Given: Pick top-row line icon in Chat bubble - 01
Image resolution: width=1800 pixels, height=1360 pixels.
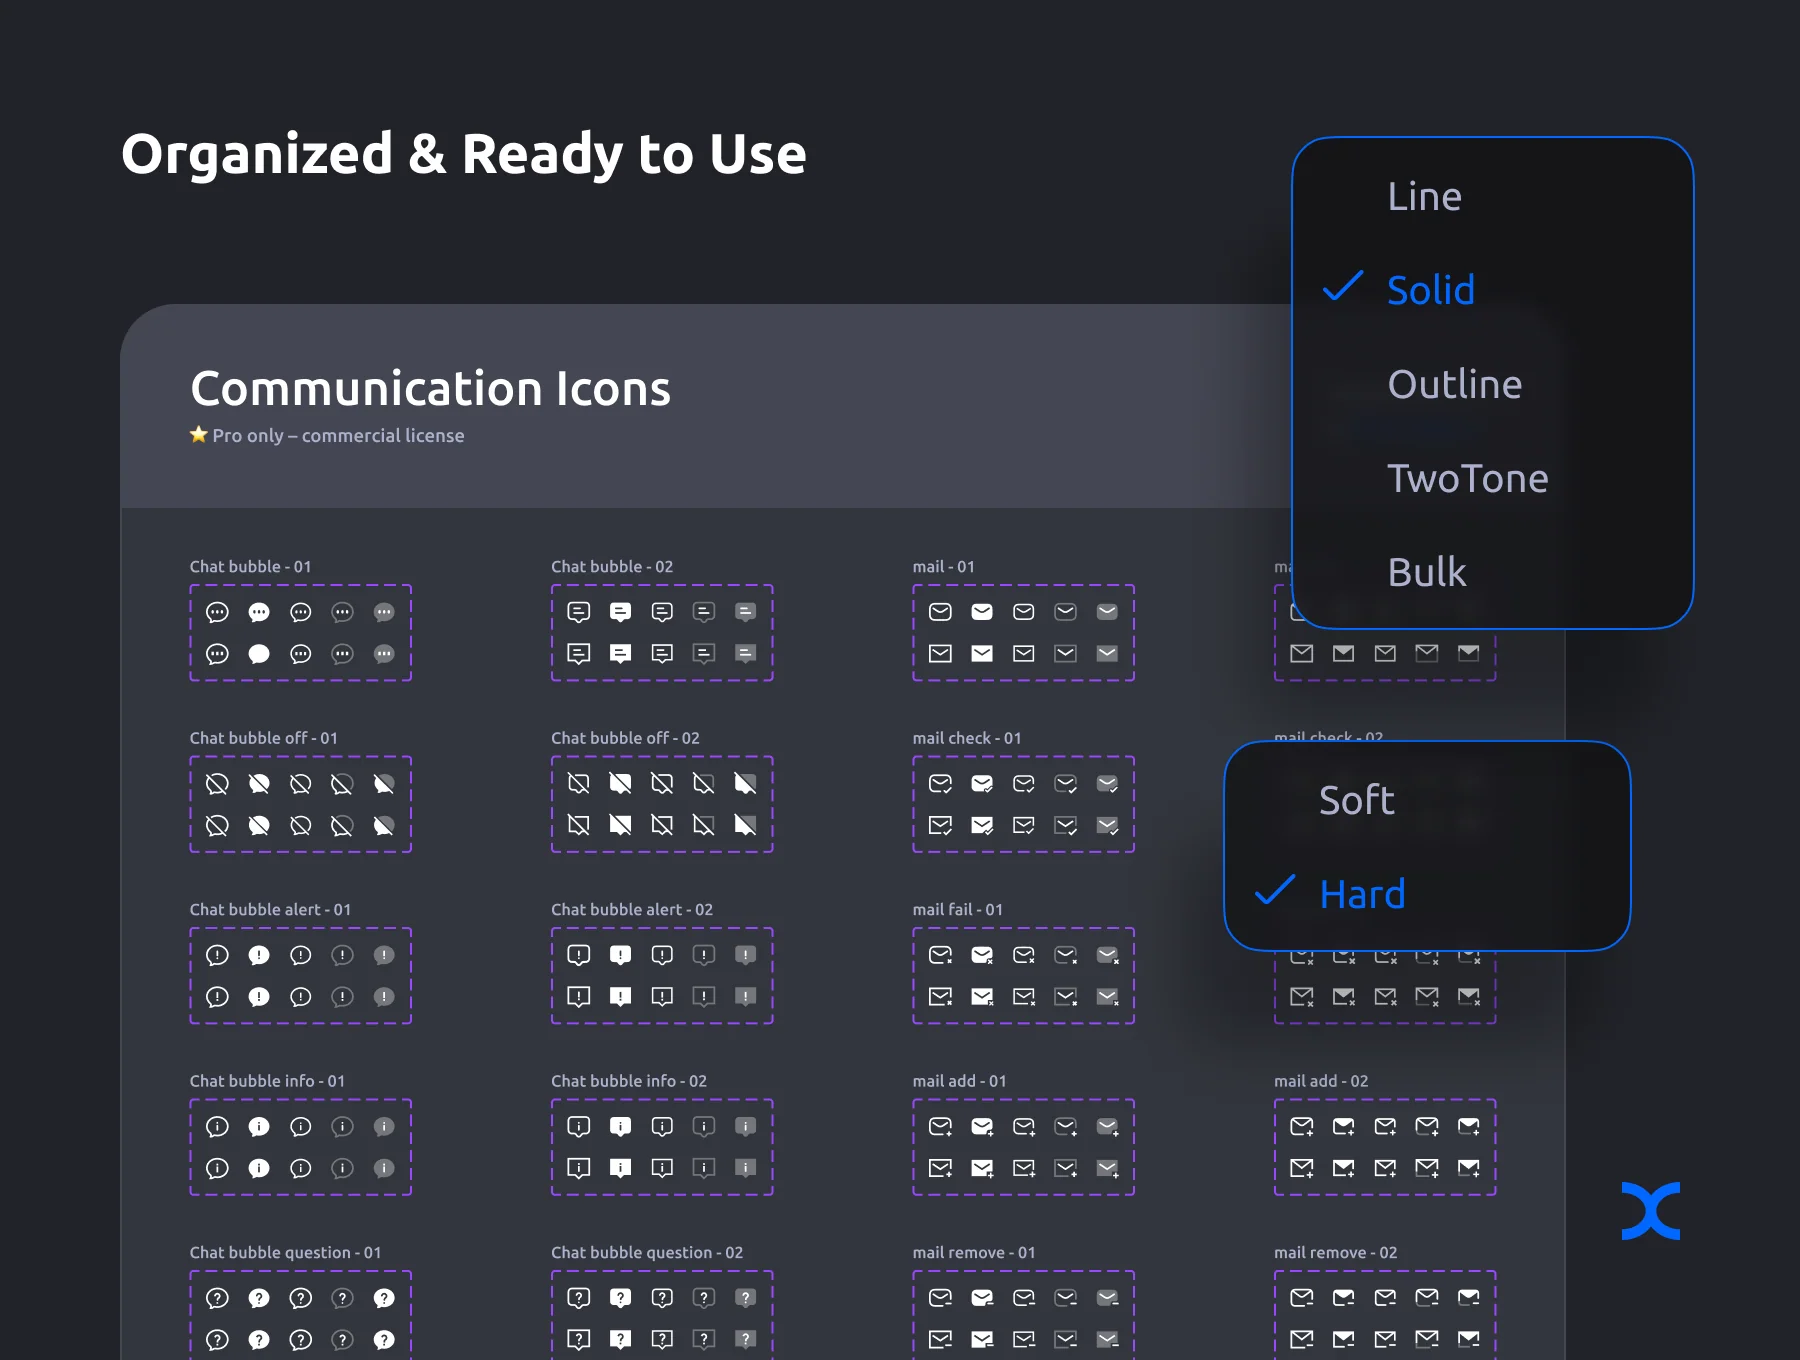Looking at the screenshot, I should pos(217,612).
